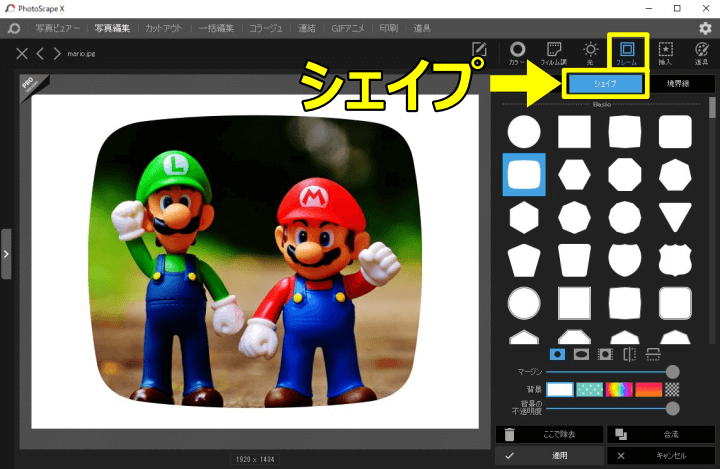Choose the highlighted rounded TV-style shape

[524, 175]
